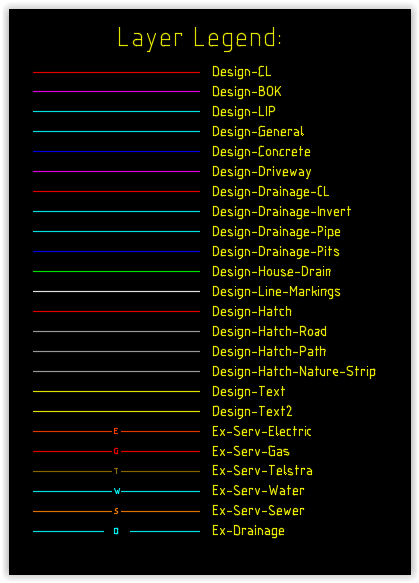
Task: Click the yellow Design-Text2 line sample
Action: pyautogui.click(x=116, y=412)
